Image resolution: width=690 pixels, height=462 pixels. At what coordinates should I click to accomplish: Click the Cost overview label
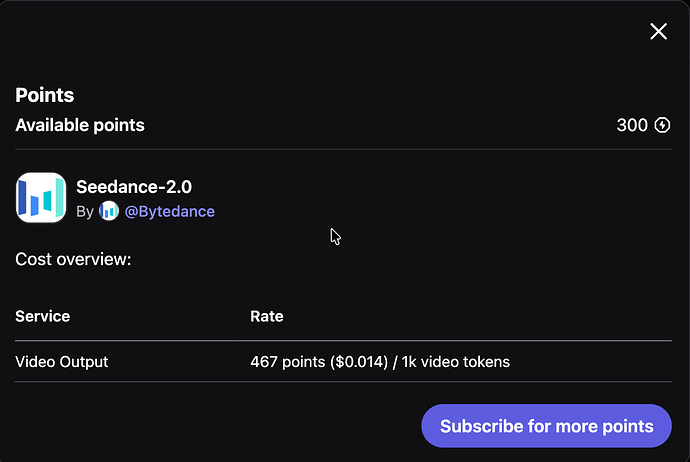coord(73,259)
